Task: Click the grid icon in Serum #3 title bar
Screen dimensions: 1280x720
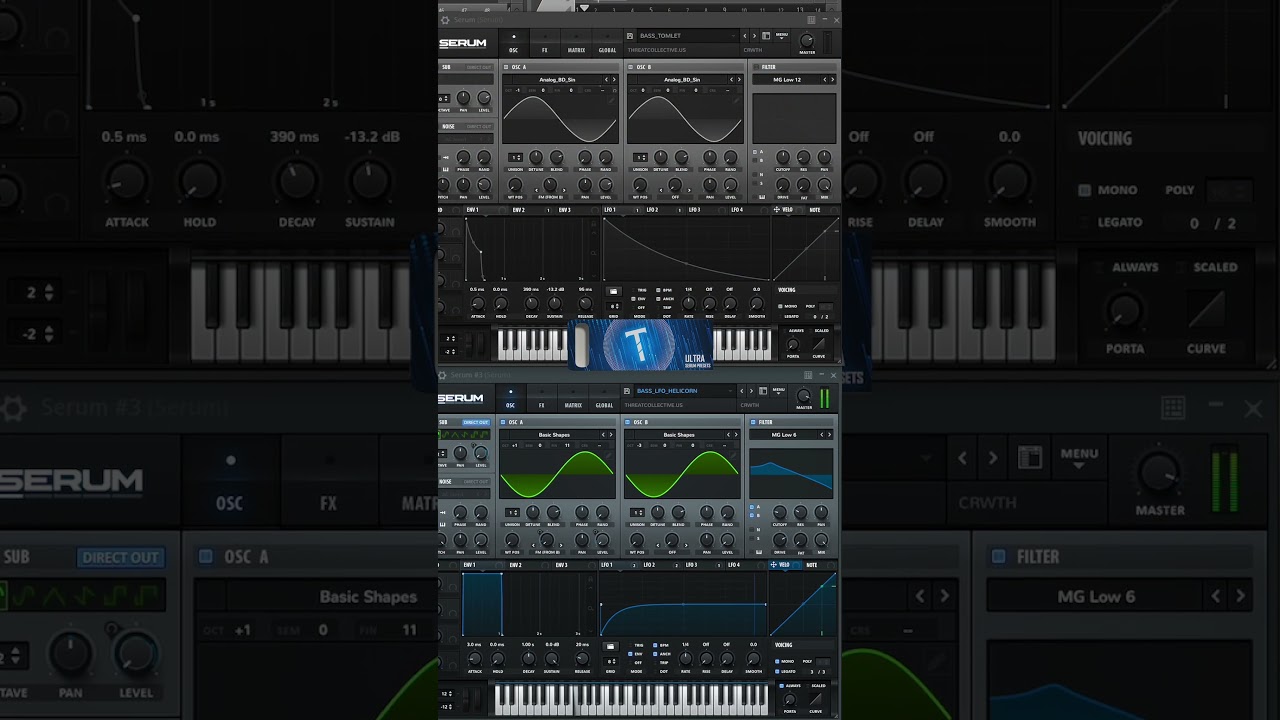Action: point(808,375)
